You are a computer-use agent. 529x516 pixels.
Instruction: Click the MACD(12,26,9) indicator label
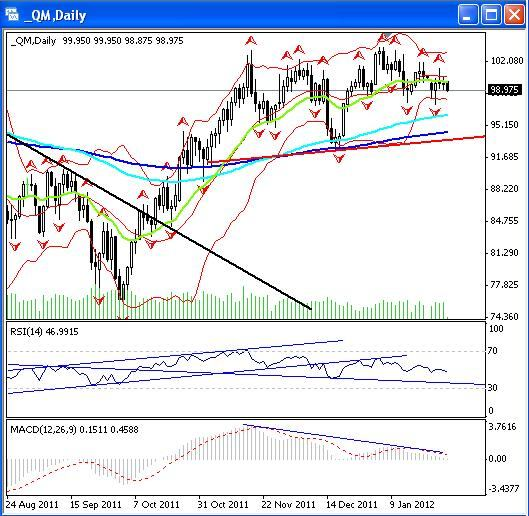click(x=74, y=430)
